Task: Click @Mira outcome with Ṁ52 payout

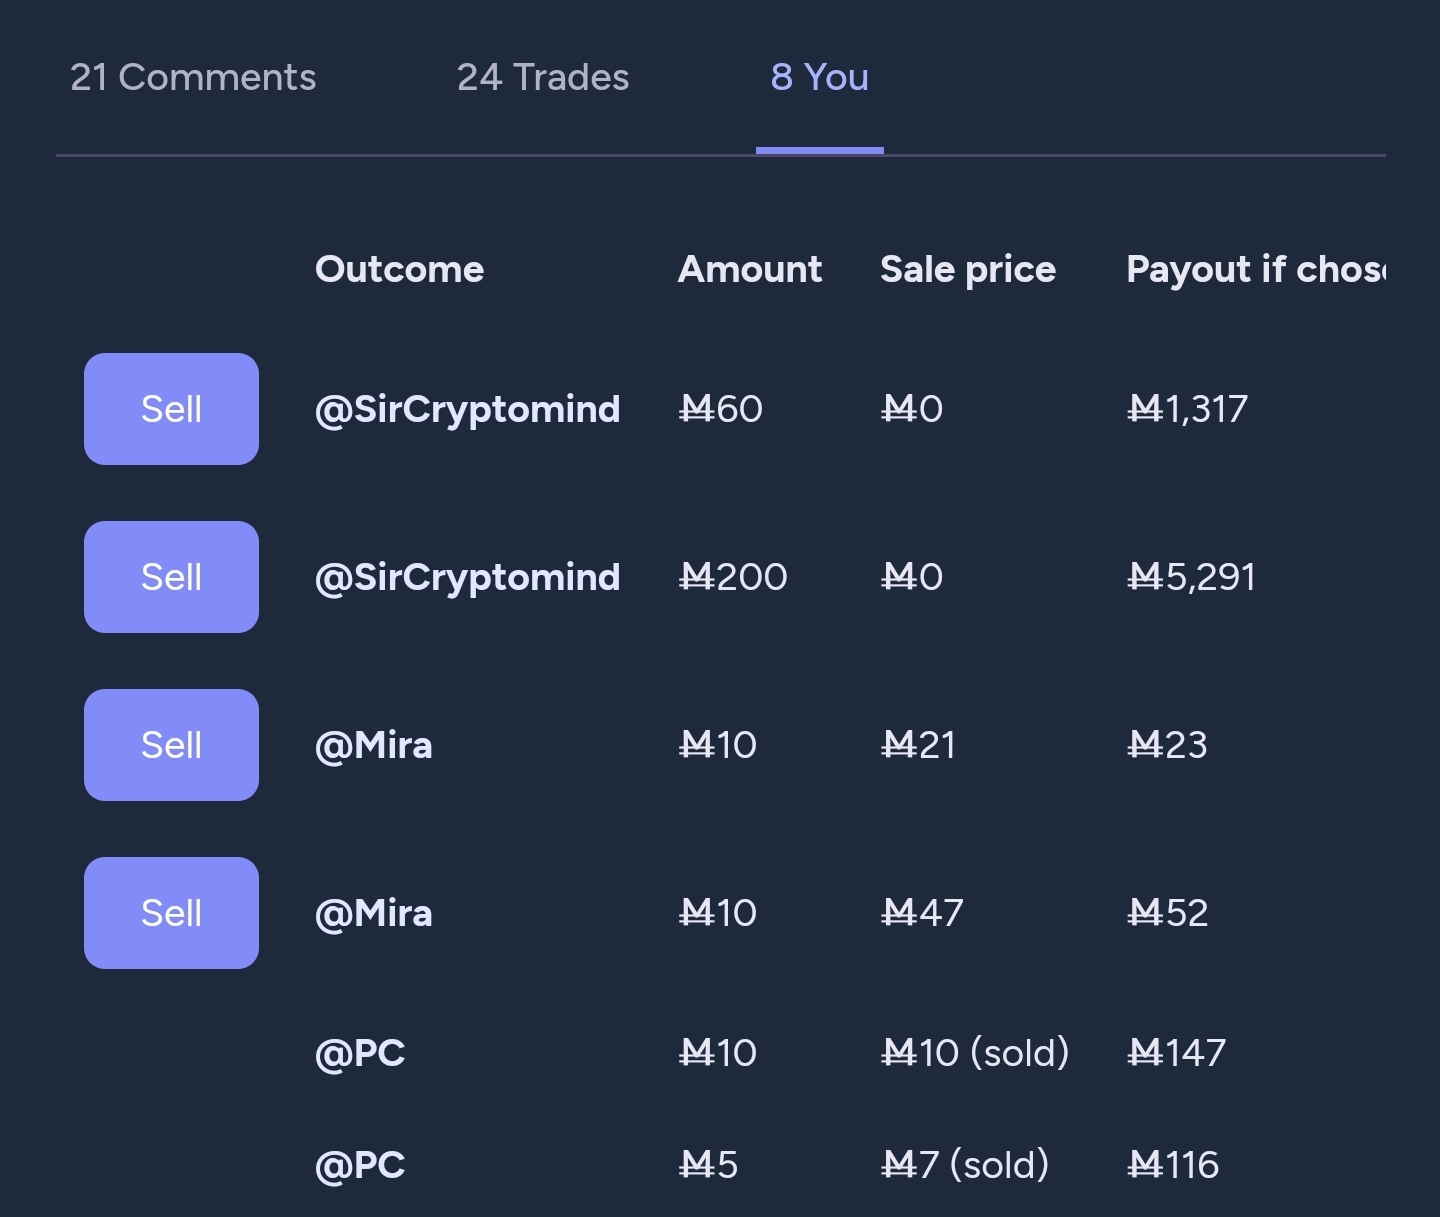Action: [x=374, y=913]
